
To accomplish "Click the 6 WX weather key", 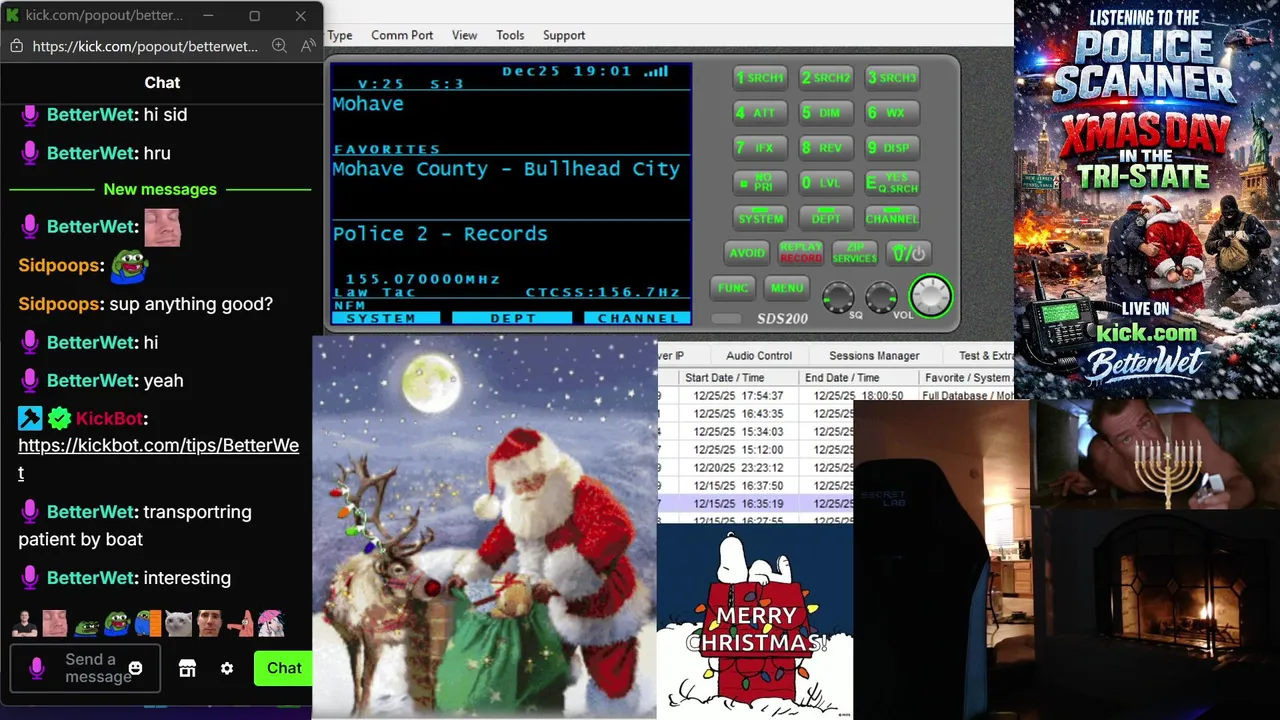I will [892, 113].
